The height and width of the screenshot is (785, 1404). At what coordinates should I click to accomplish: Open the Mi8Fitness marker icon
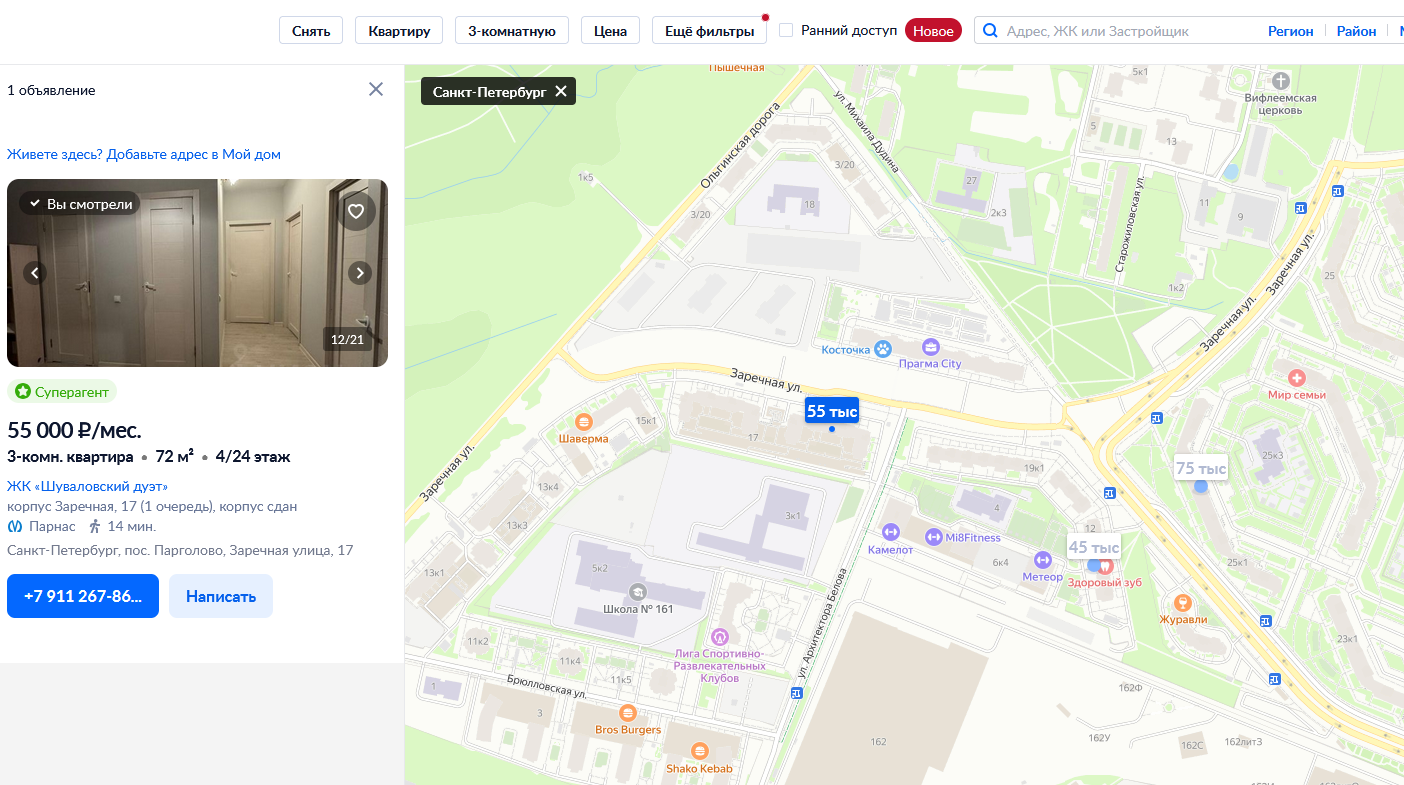pos(934,537)
